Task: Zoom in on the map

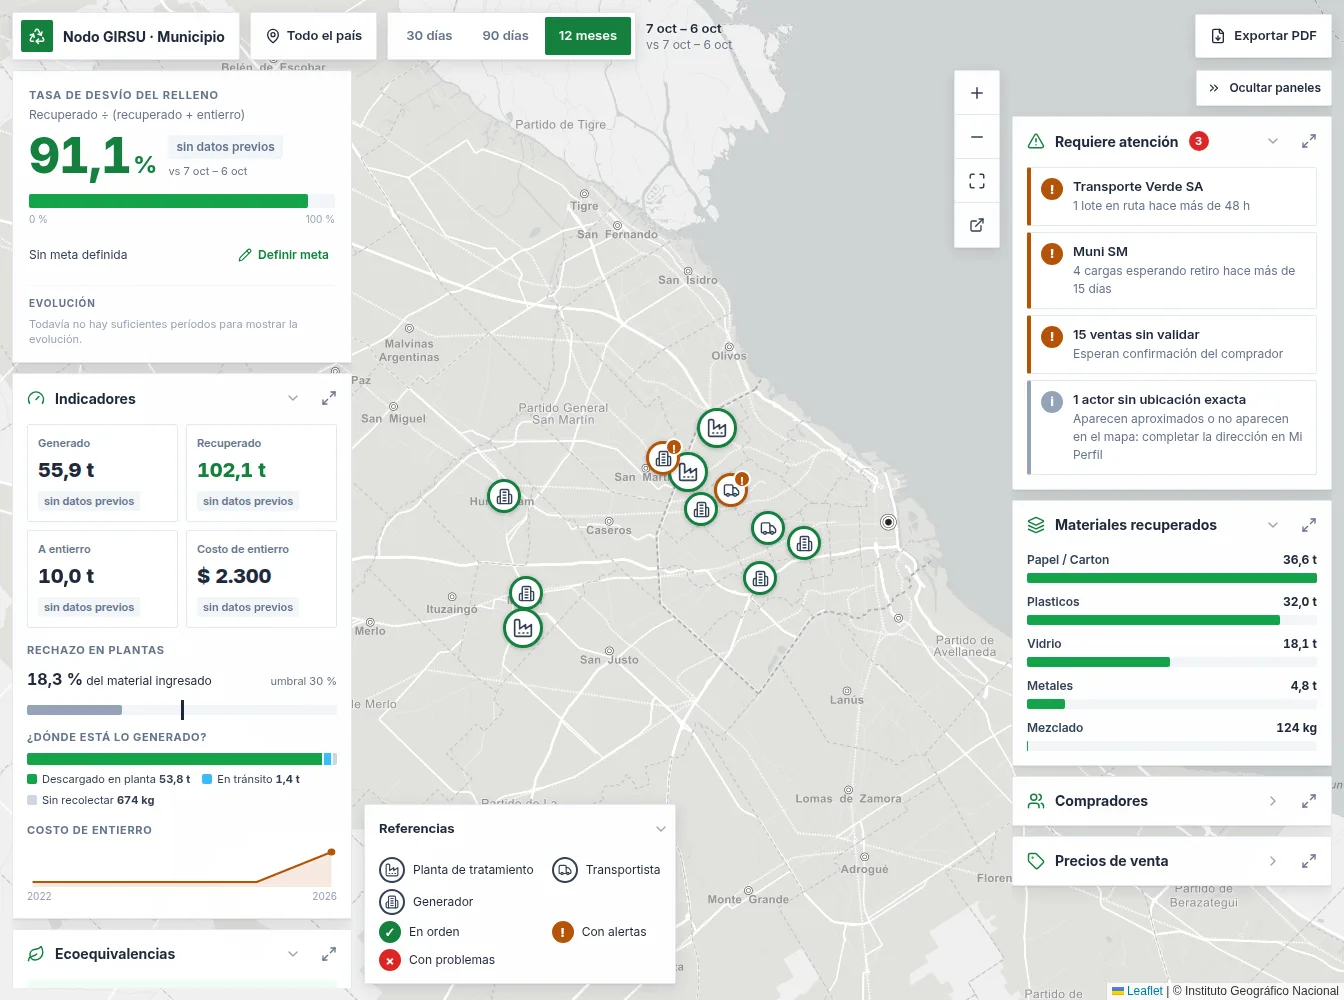Action: point(977,93)
